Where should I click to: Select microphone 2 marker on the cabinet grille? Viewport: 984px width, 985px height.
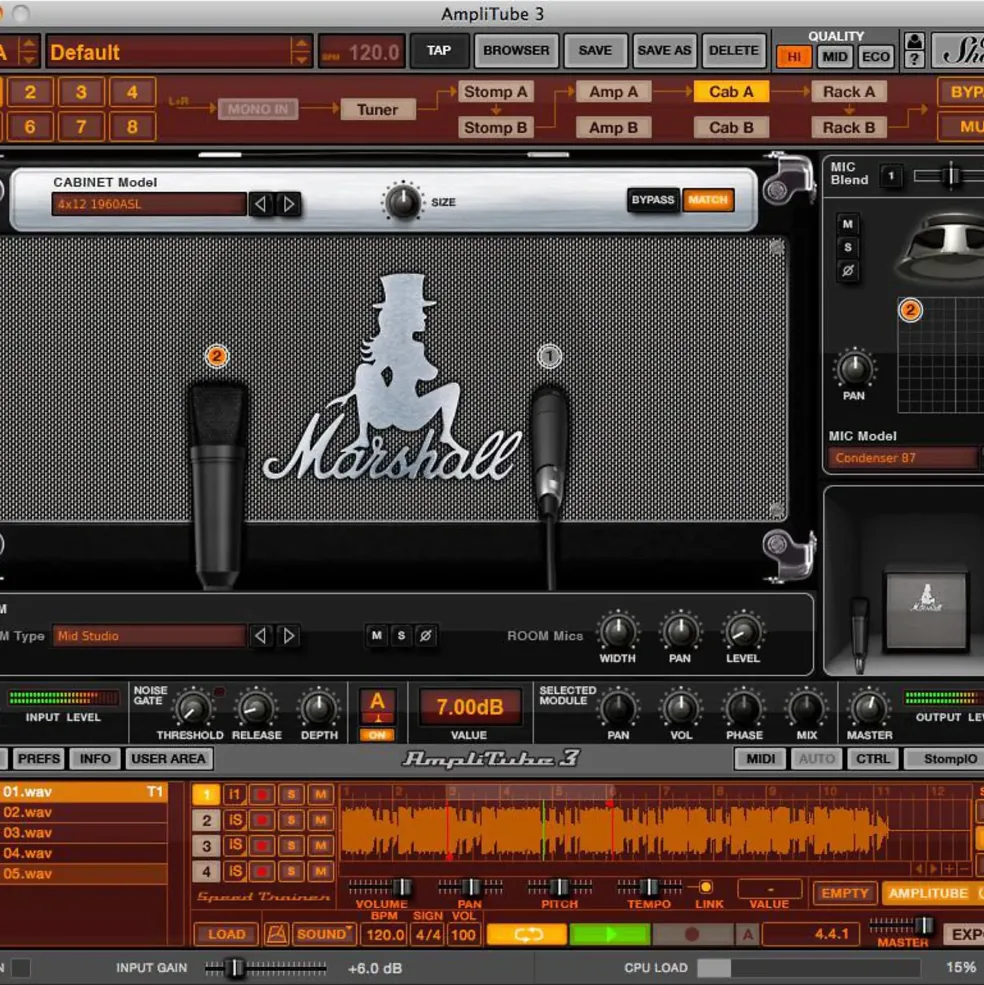pyautogui.click(x=217, y=356)
